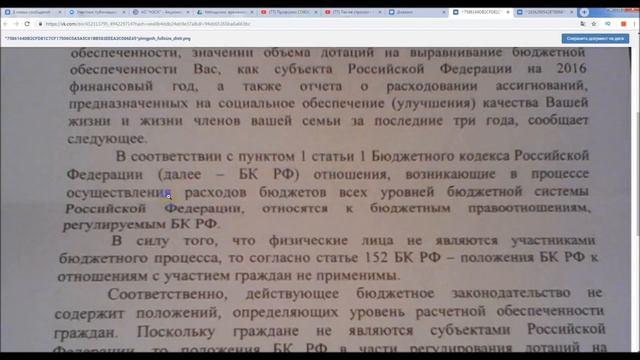Open the browser three-dot menu

click(x=634, y=24)
